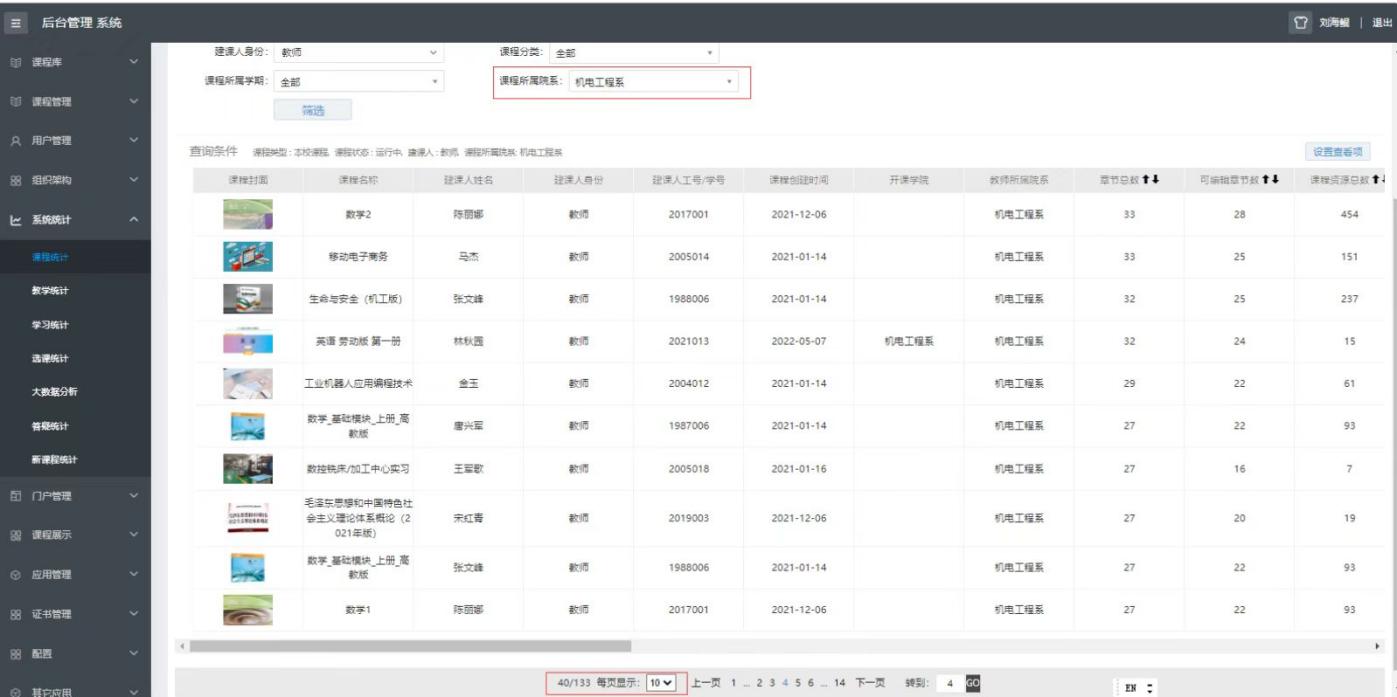Image resolution: width=1397 pixels, height=697 pixels.
Task: Open cover thumbnail of 生命与安全 (机工版)
Action: (248, 299)
